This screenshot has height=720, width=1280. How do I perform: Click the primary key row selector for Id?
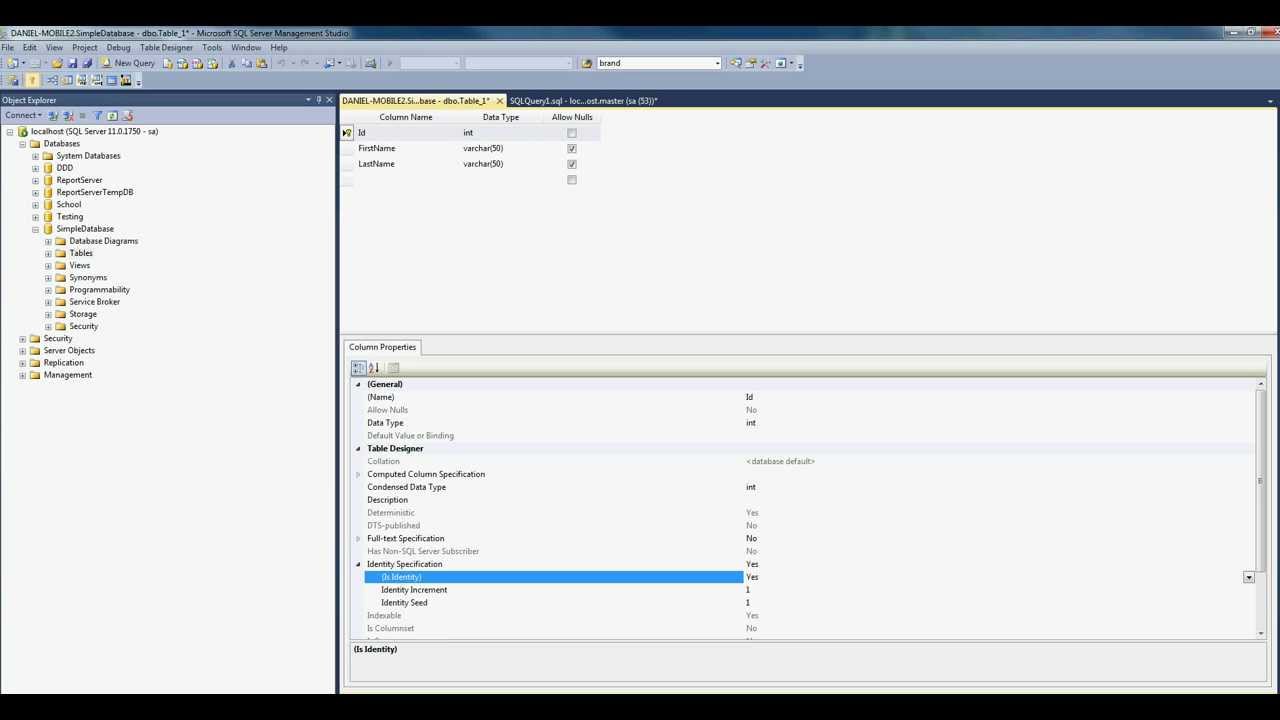[347, 133]
